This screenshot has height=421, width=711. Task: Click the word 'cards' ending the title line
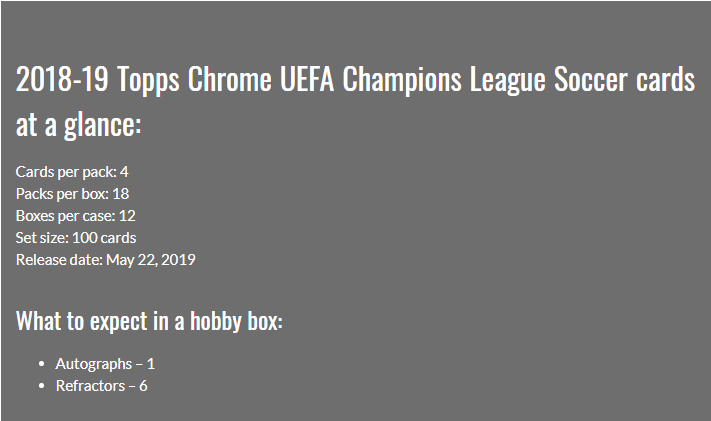tap(666, 79)
